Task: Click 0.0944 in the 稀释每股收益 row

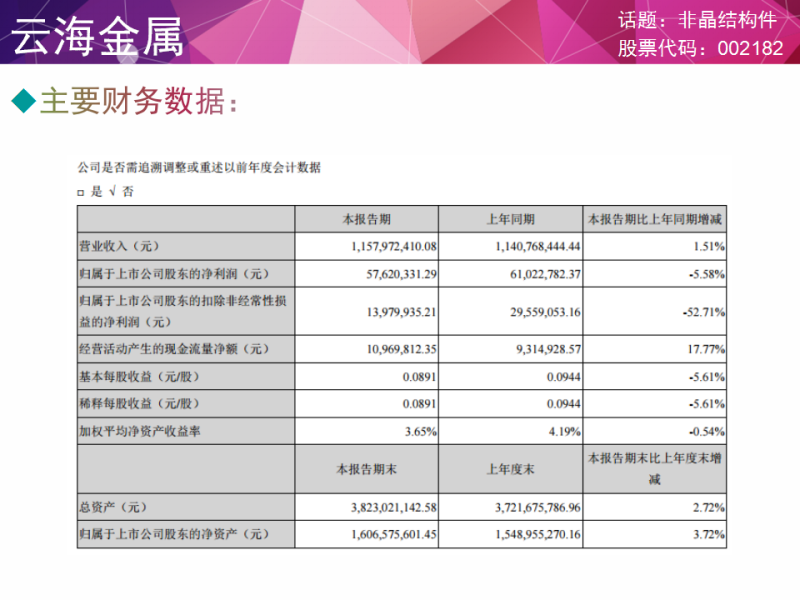Action: coord(563,404)
